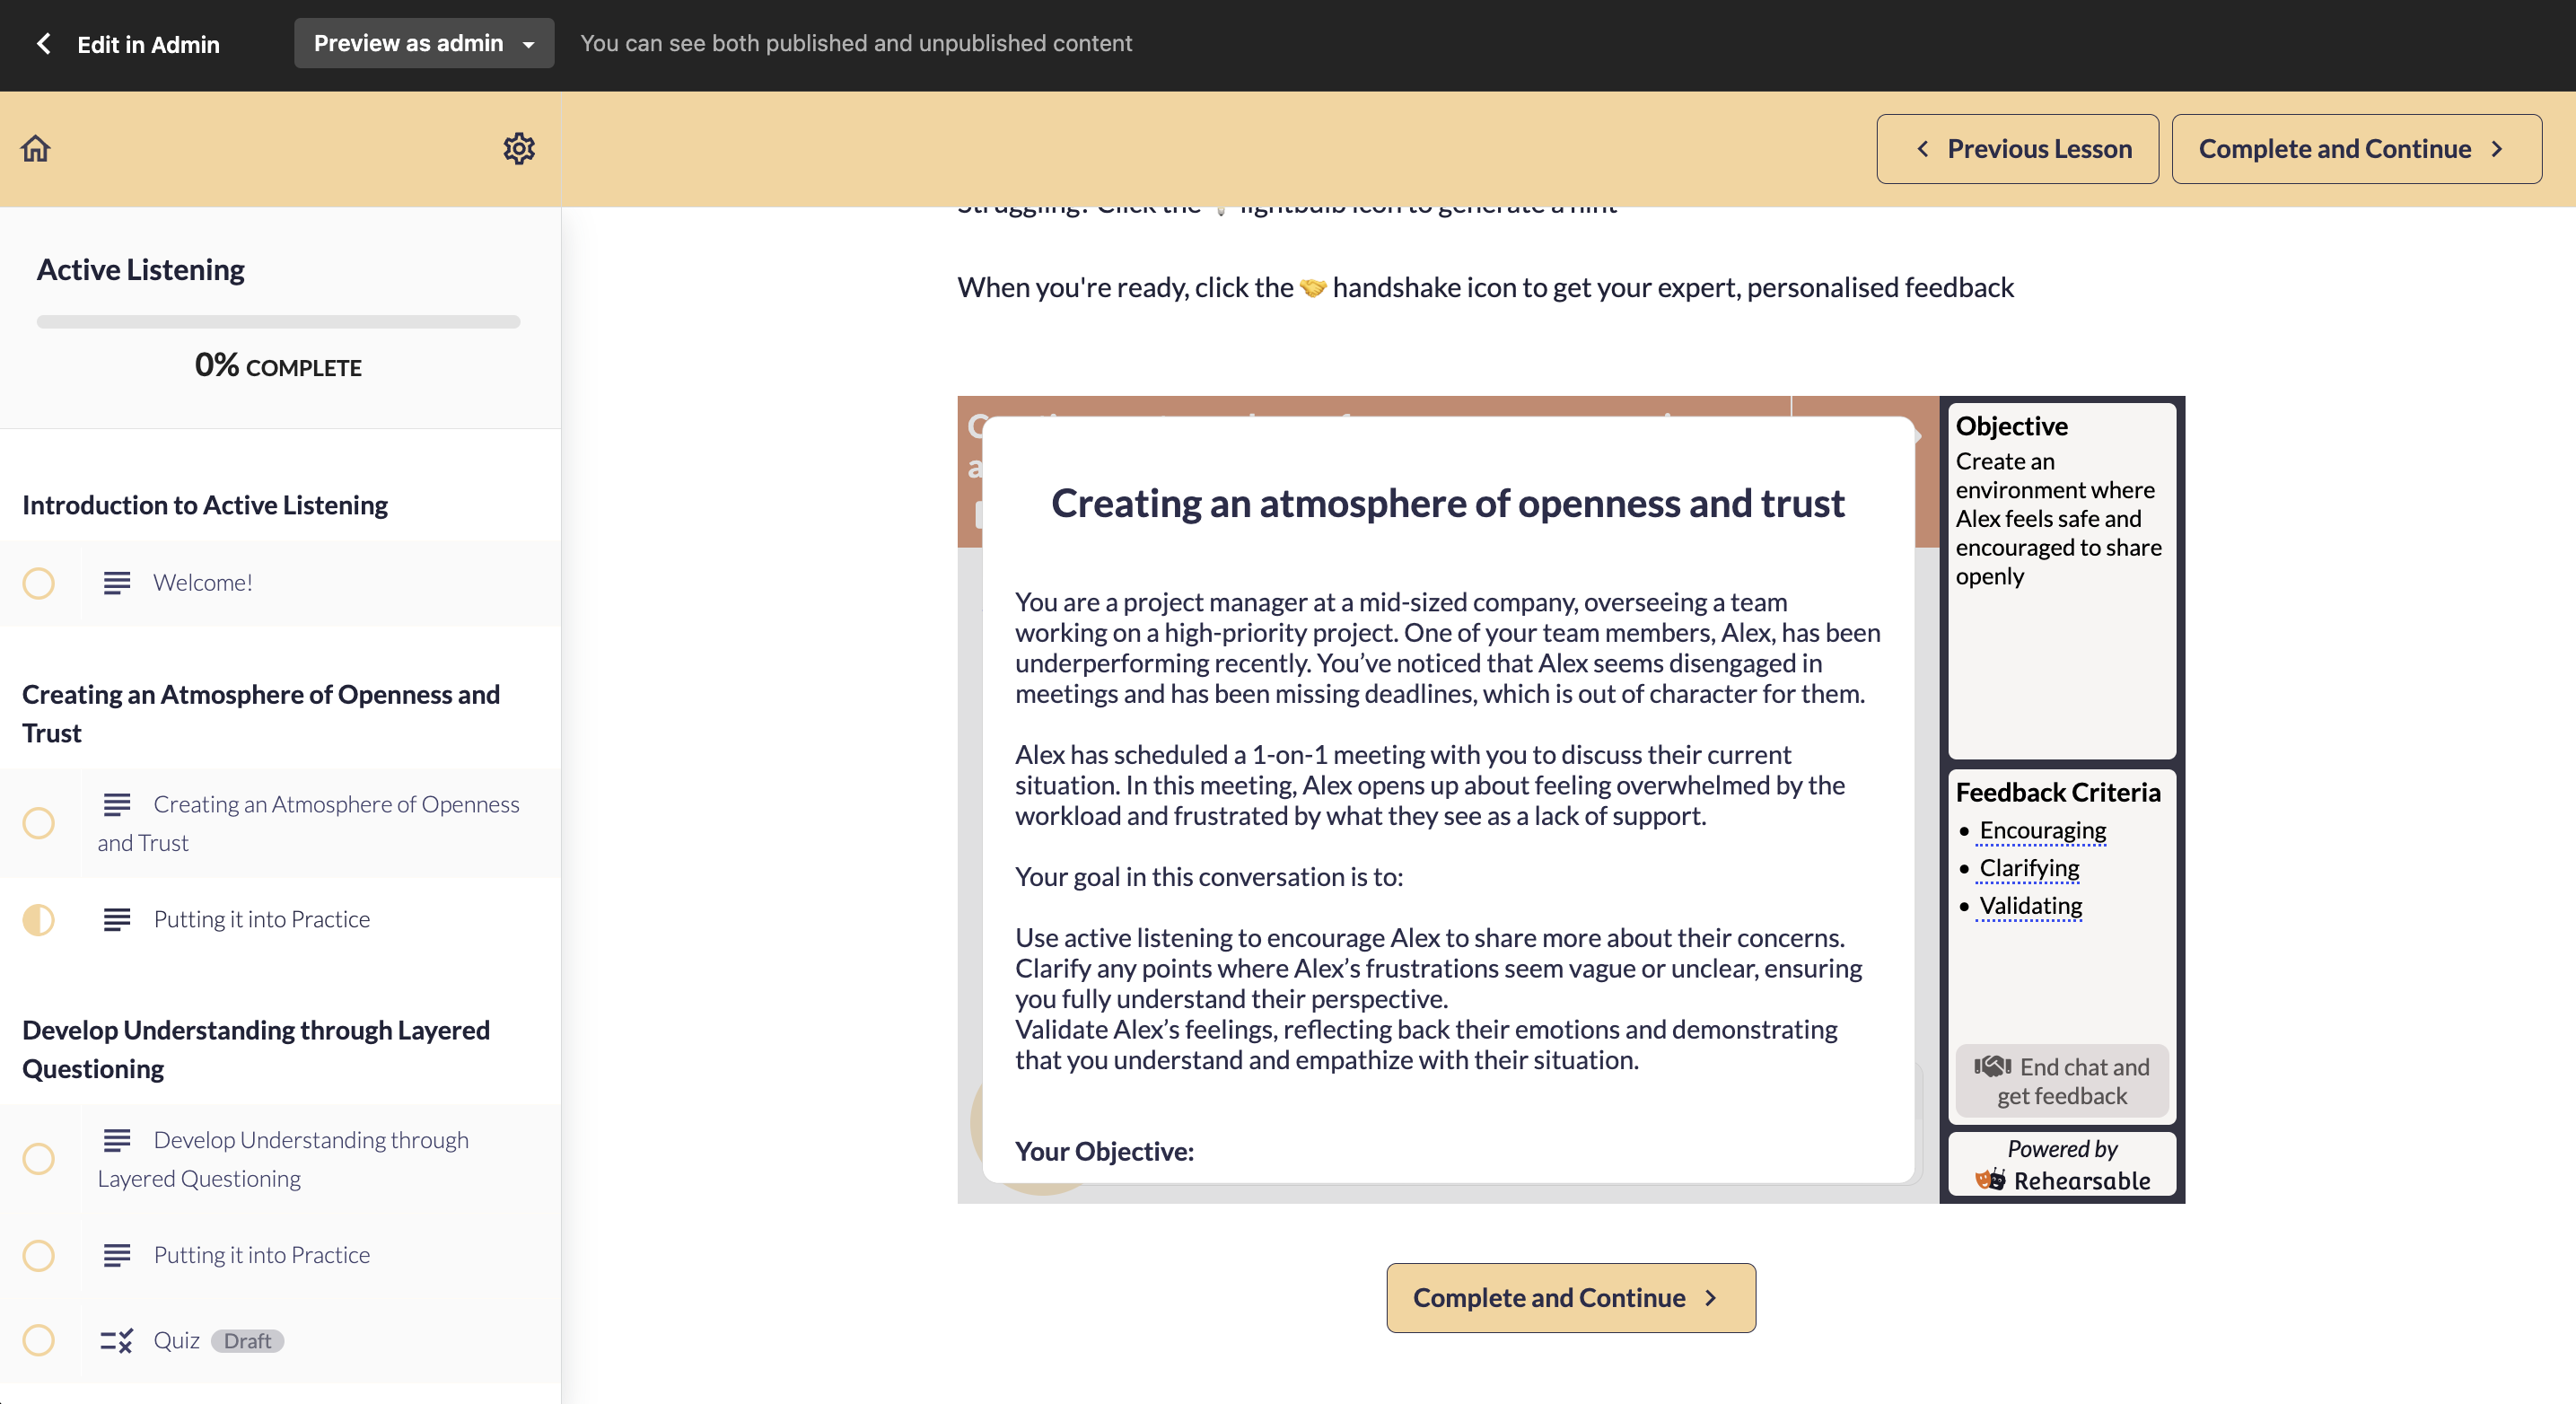The image size is (2576, 1404).
Task: Click the course progress bar
Action: [x=278, y=322]
